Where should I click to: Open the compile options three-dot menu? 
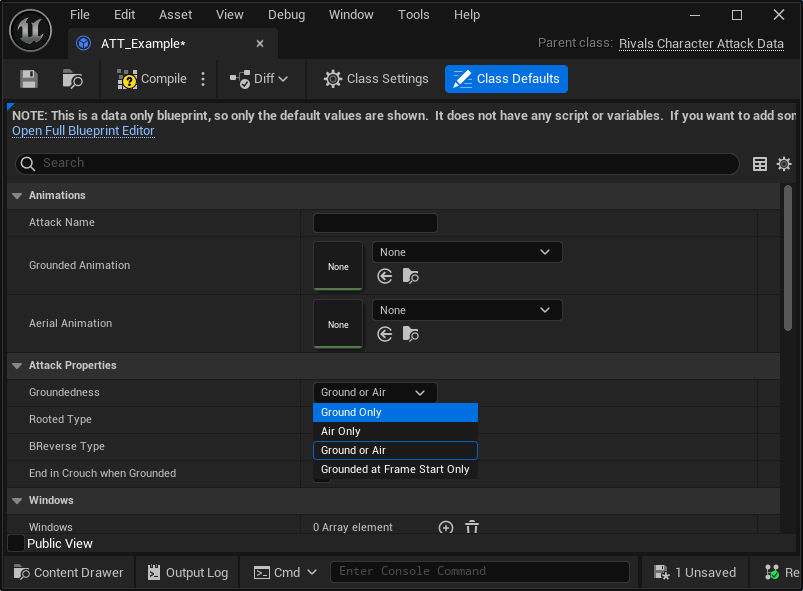pos(203,79)
